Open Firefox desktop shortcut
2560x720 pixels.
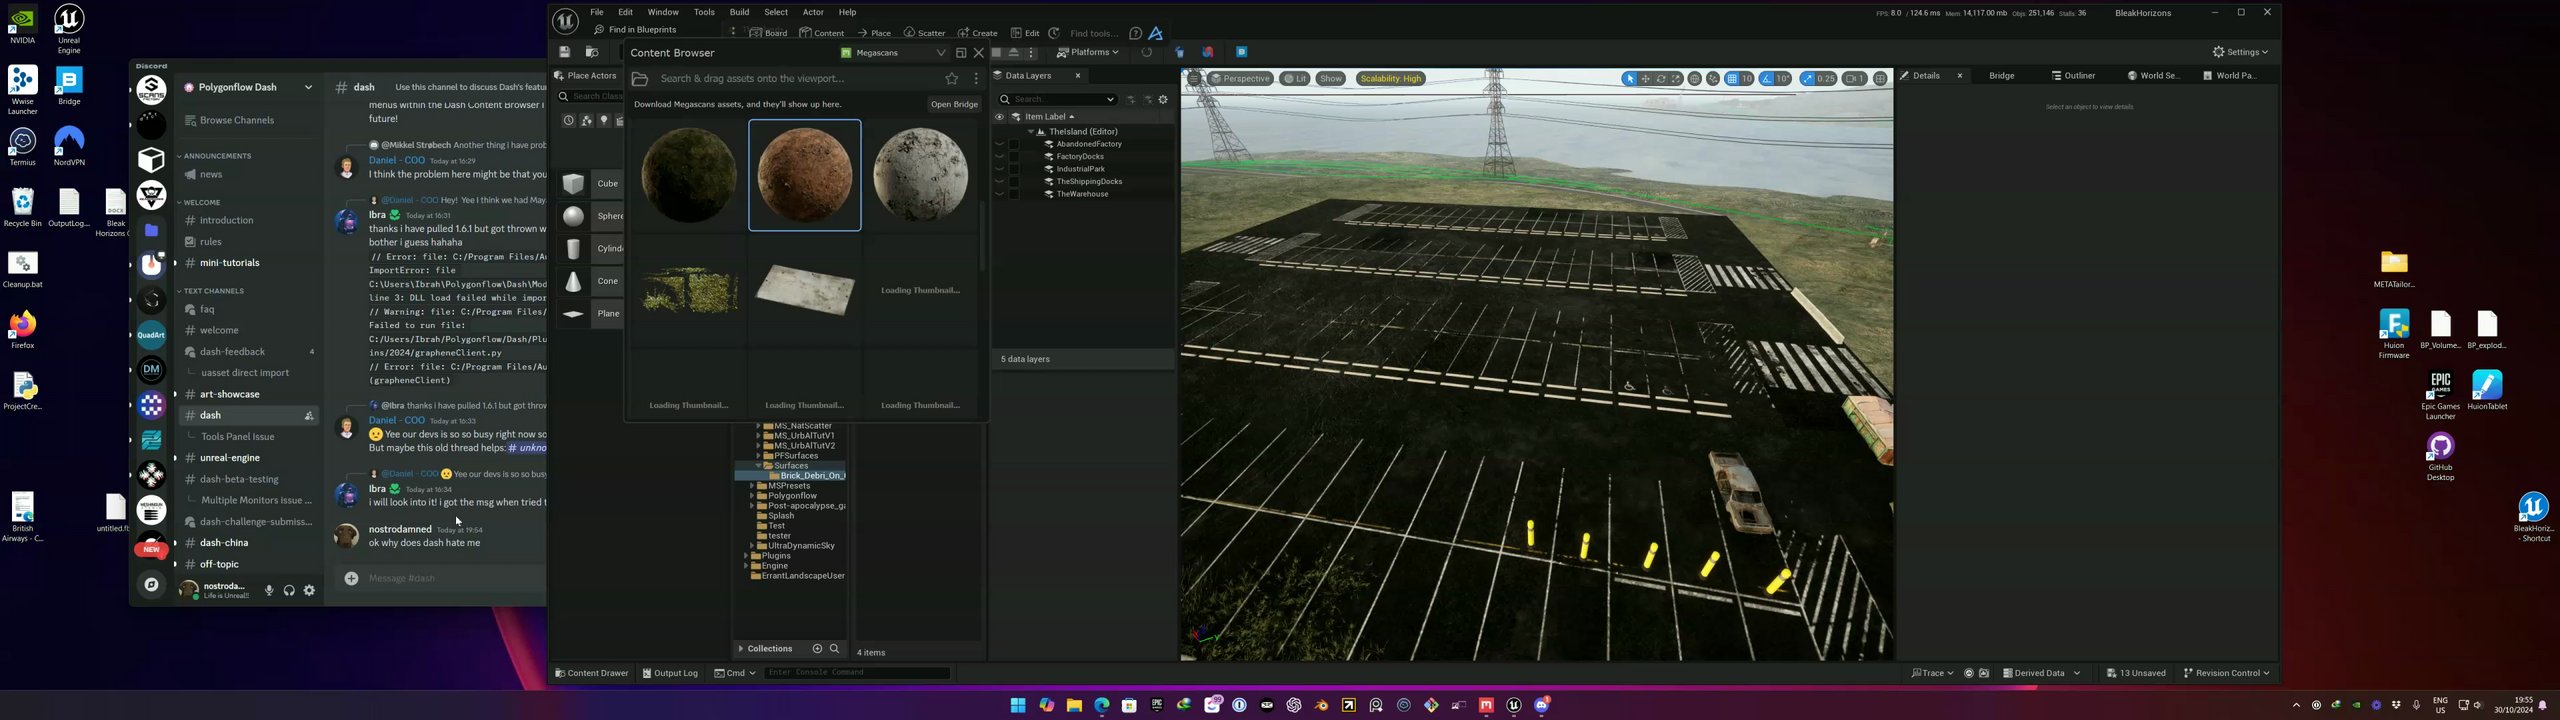22,330
